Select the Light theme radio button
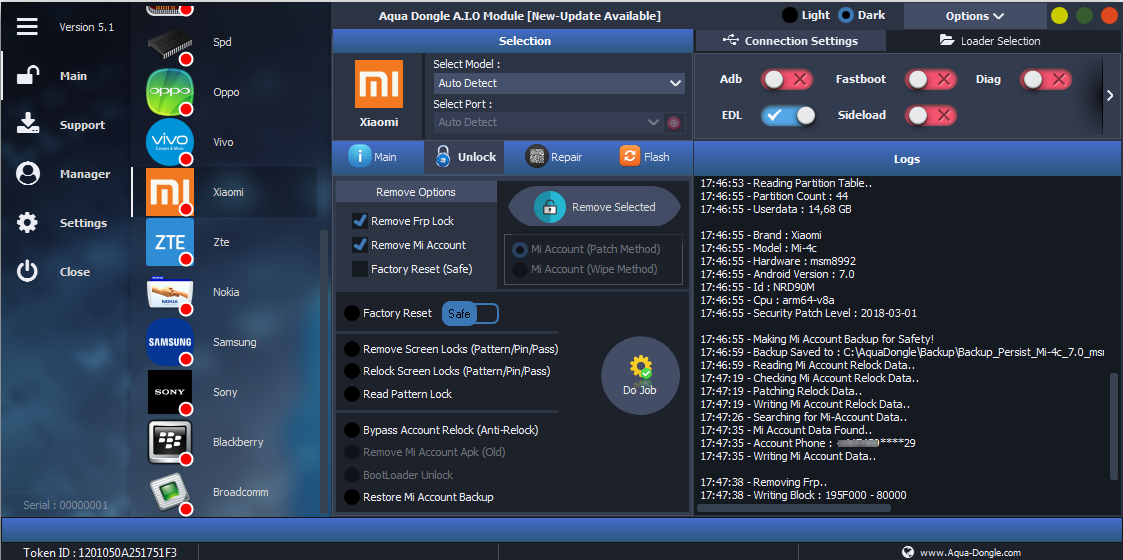This screenshot has height=560, width=1123. pyautogui.click(x=790, y=15)
